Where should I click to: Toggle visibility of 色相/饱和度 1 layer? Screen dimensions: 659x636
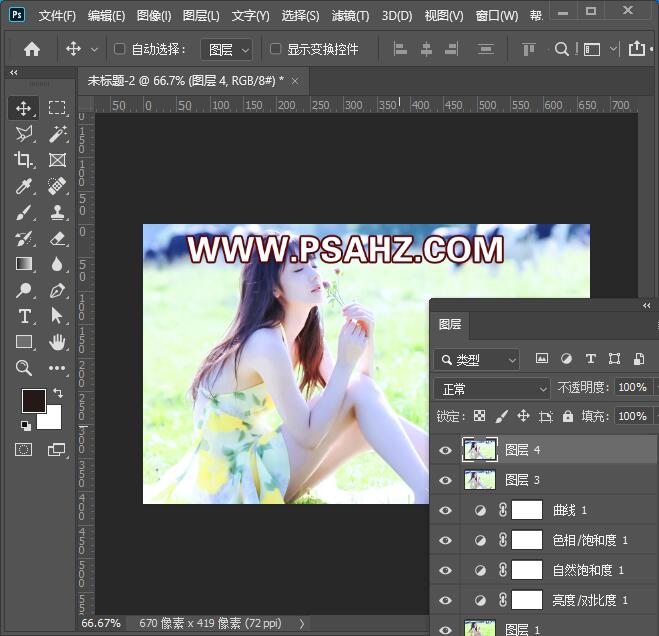[x=445, y=540]
